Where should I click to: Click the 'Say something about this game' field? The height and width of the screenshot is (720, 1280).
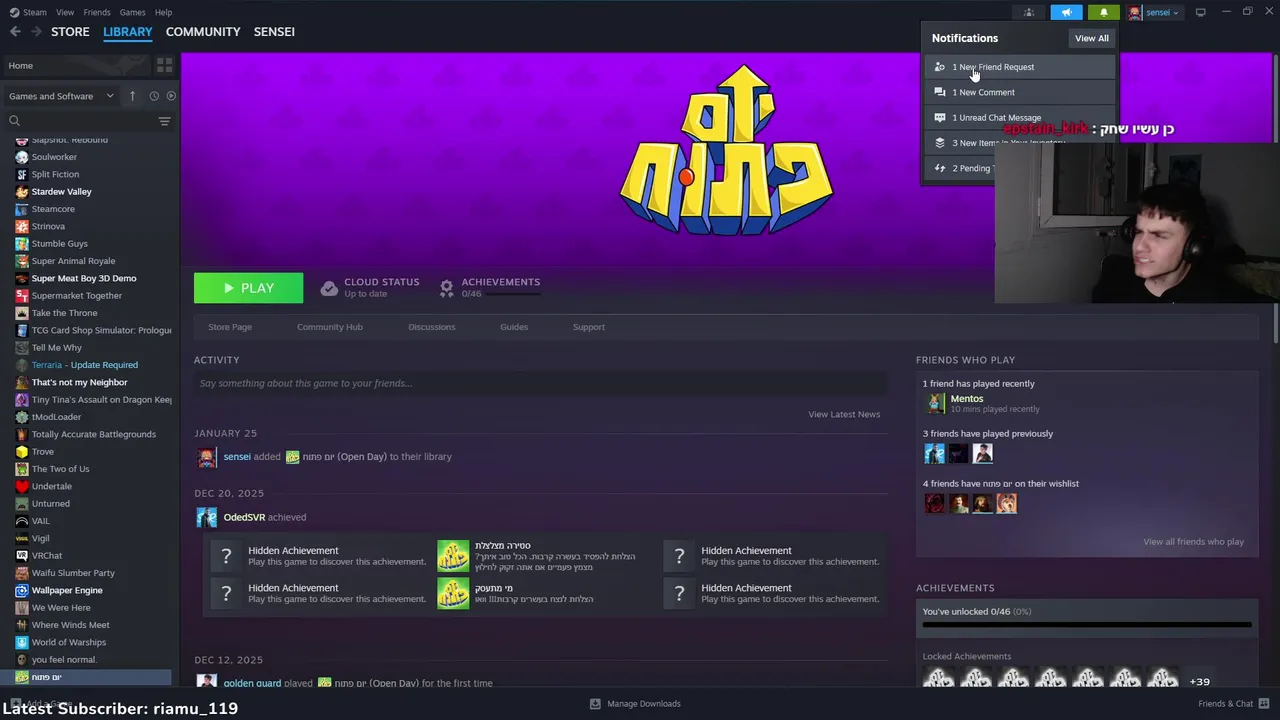(540, 383)
